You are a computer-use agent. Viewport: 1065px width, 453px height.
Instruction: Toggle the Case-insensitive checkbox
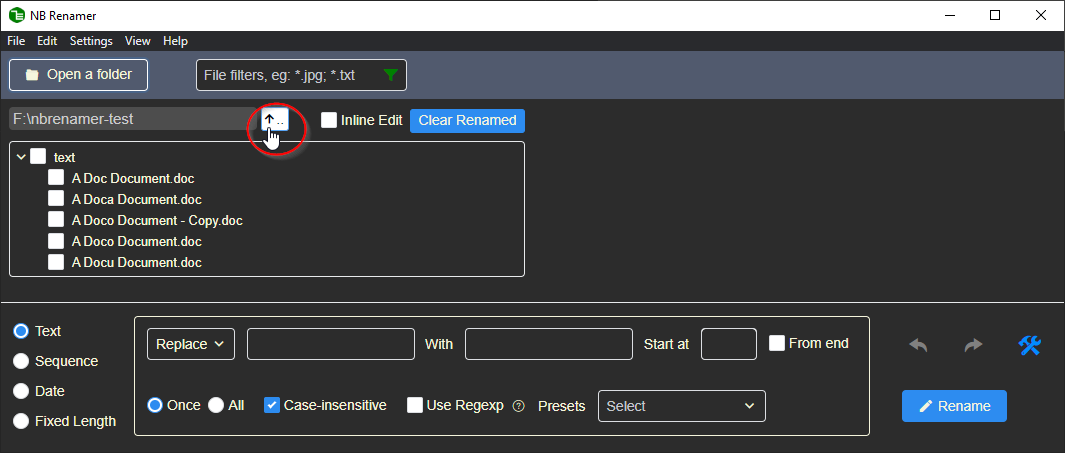272,405
